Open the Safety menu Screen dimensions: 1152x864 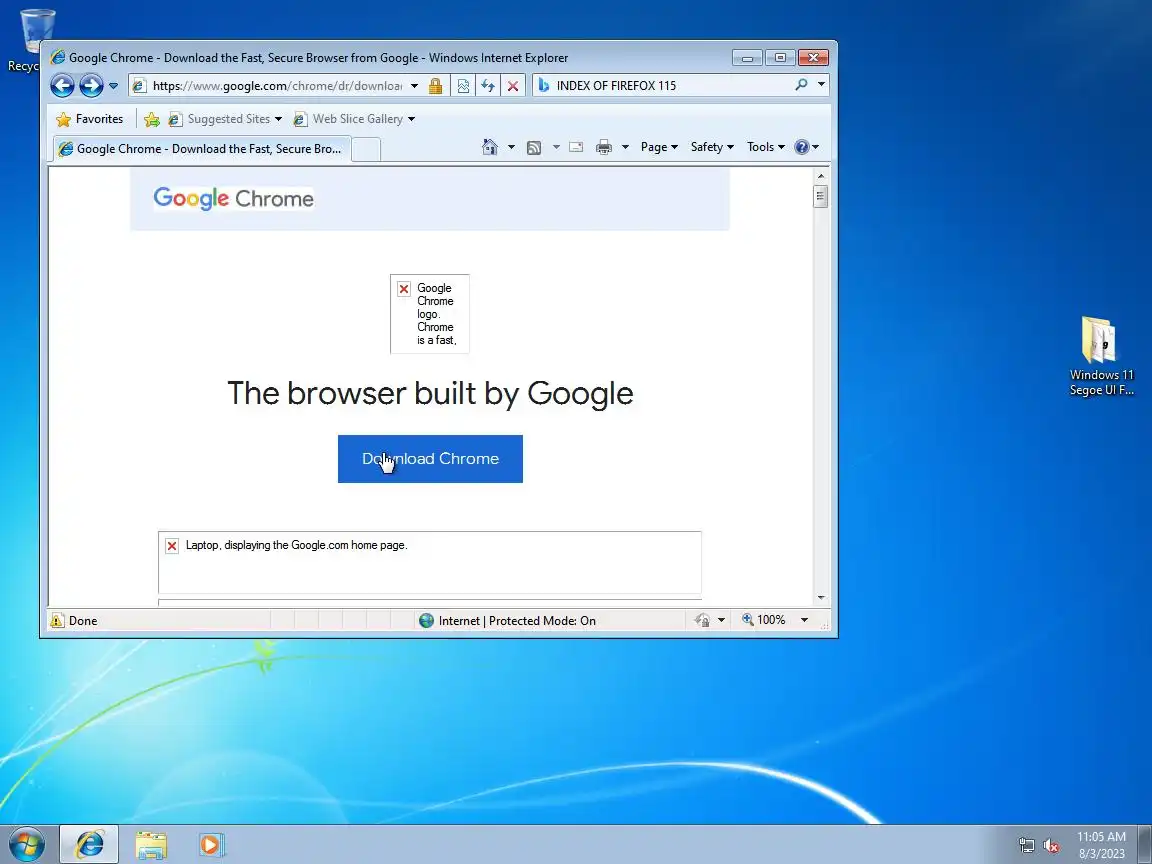pyautogui.click(x=712, y=147)
